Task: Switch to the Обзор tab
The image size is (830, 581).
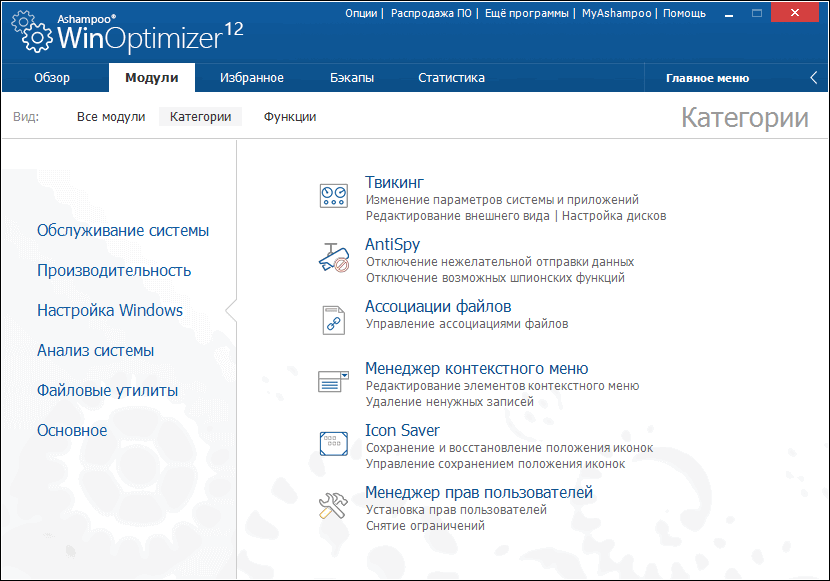Action: 52,78
